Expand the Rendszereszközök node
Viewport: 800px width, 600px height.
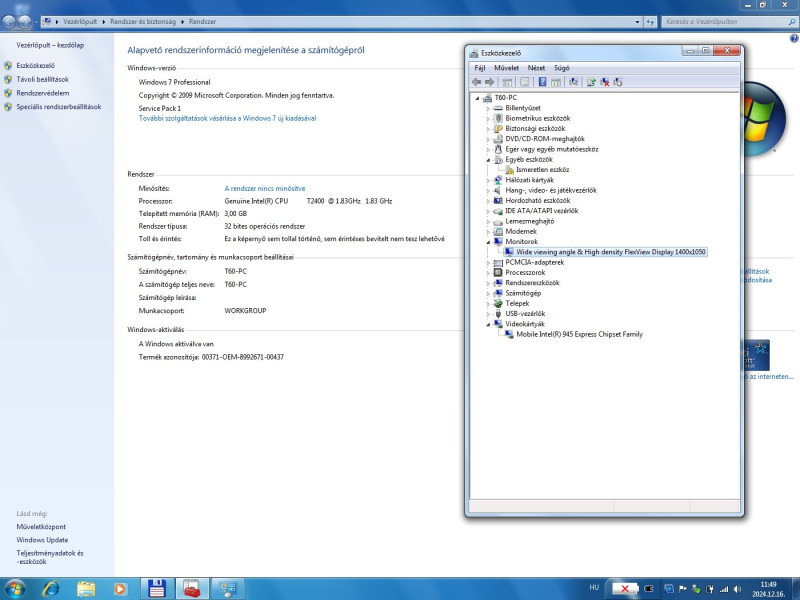(x=488, y=283)
